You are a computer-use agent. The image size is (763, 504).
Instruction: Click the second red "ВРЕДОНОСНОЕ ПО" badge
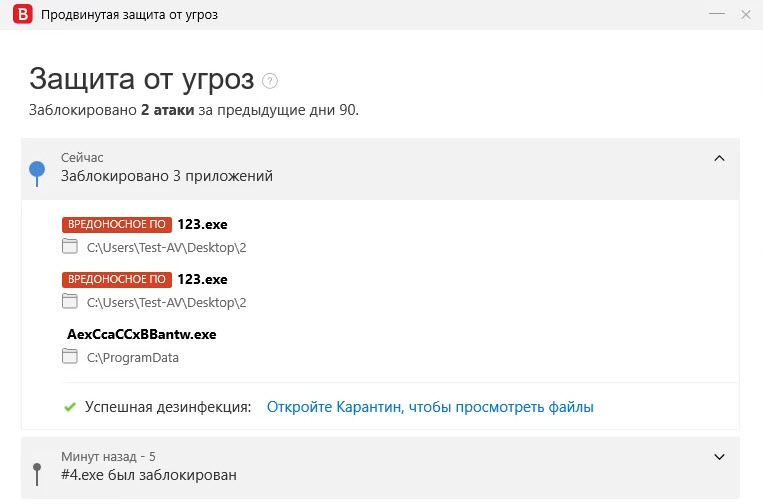click(x=116, y=280)
